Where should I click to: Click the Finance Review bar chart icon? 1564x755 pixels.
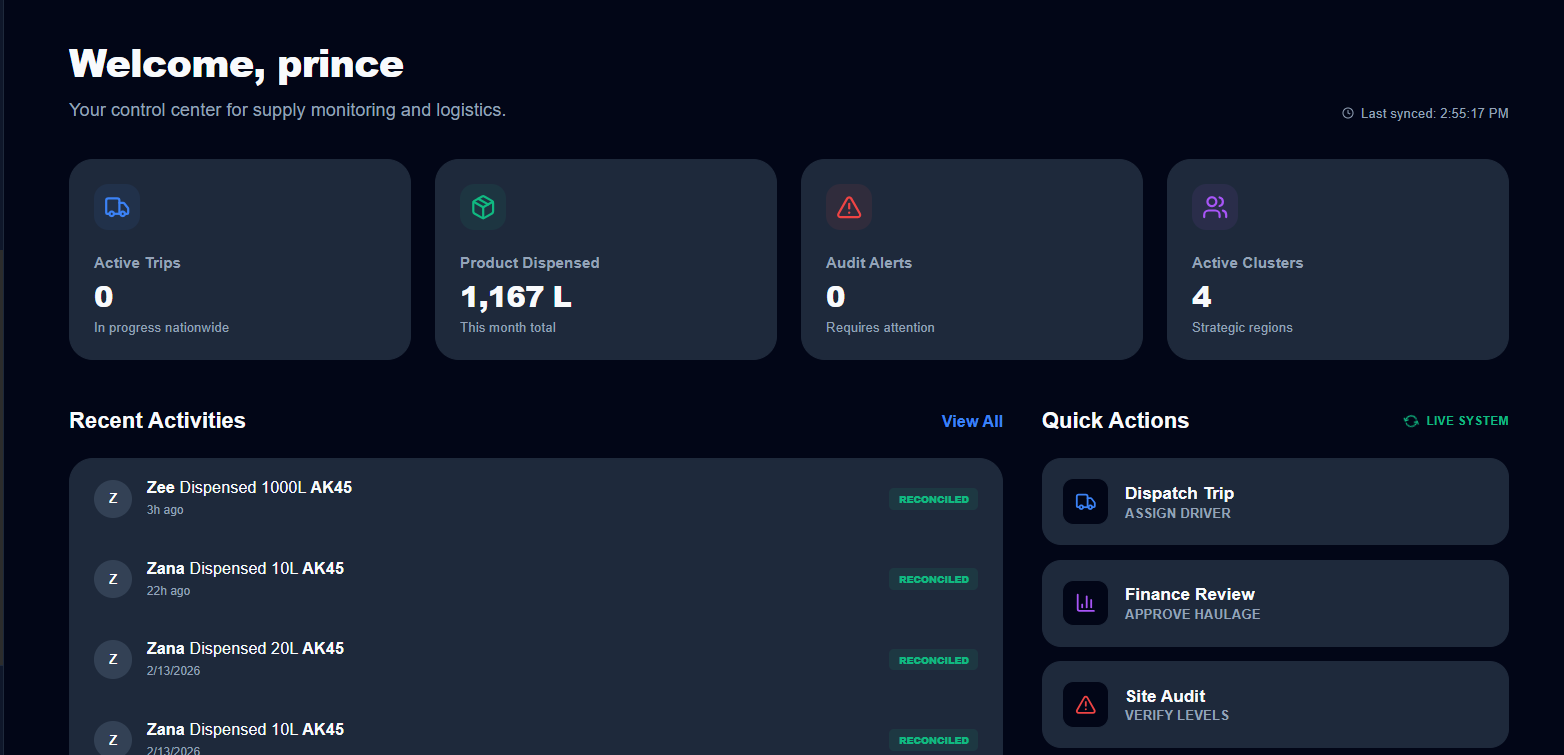(x=1085, y=603)
